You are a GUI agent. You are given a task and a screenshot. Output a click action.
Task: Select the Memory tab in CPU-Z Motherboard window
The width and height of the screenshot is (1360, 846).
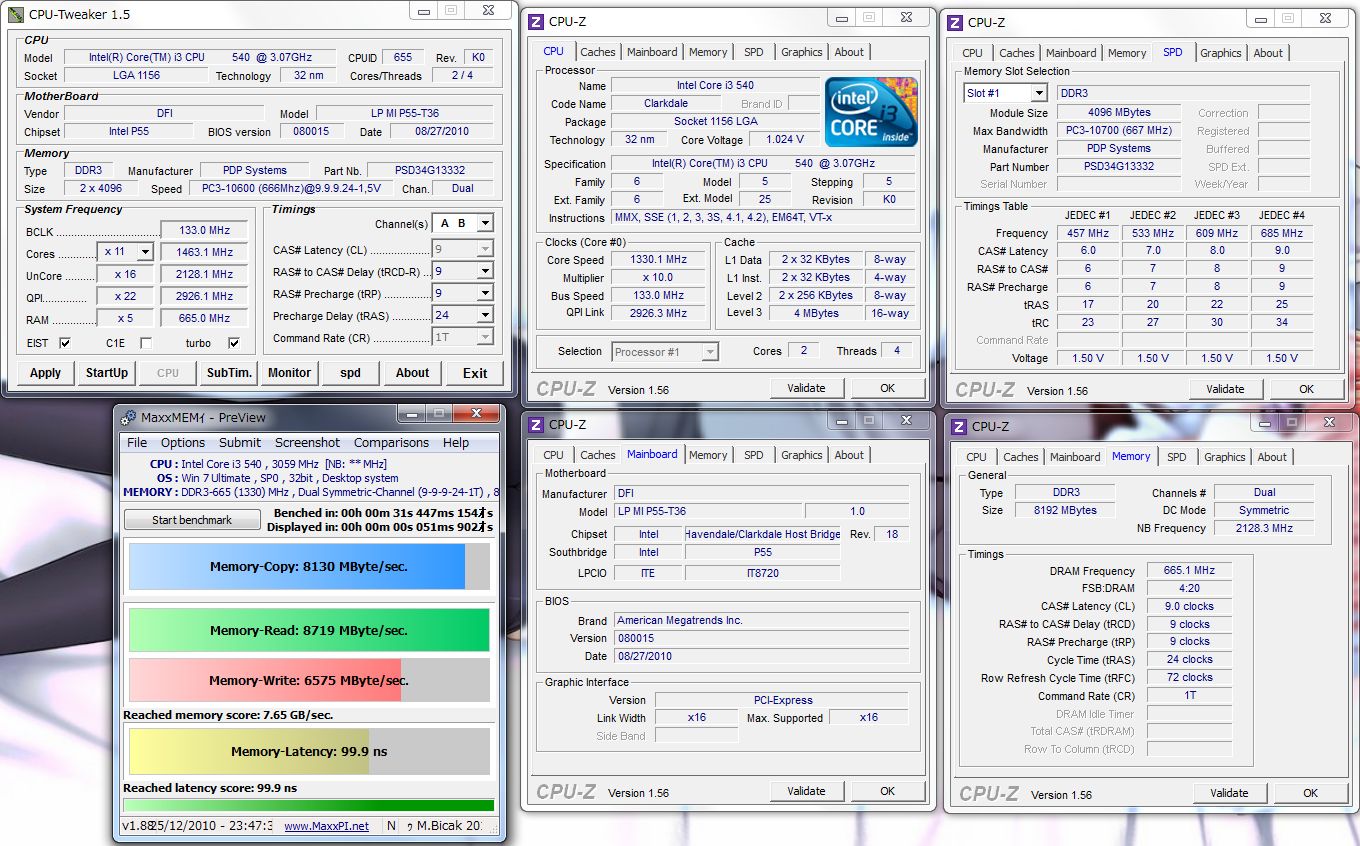pos(708,455)
